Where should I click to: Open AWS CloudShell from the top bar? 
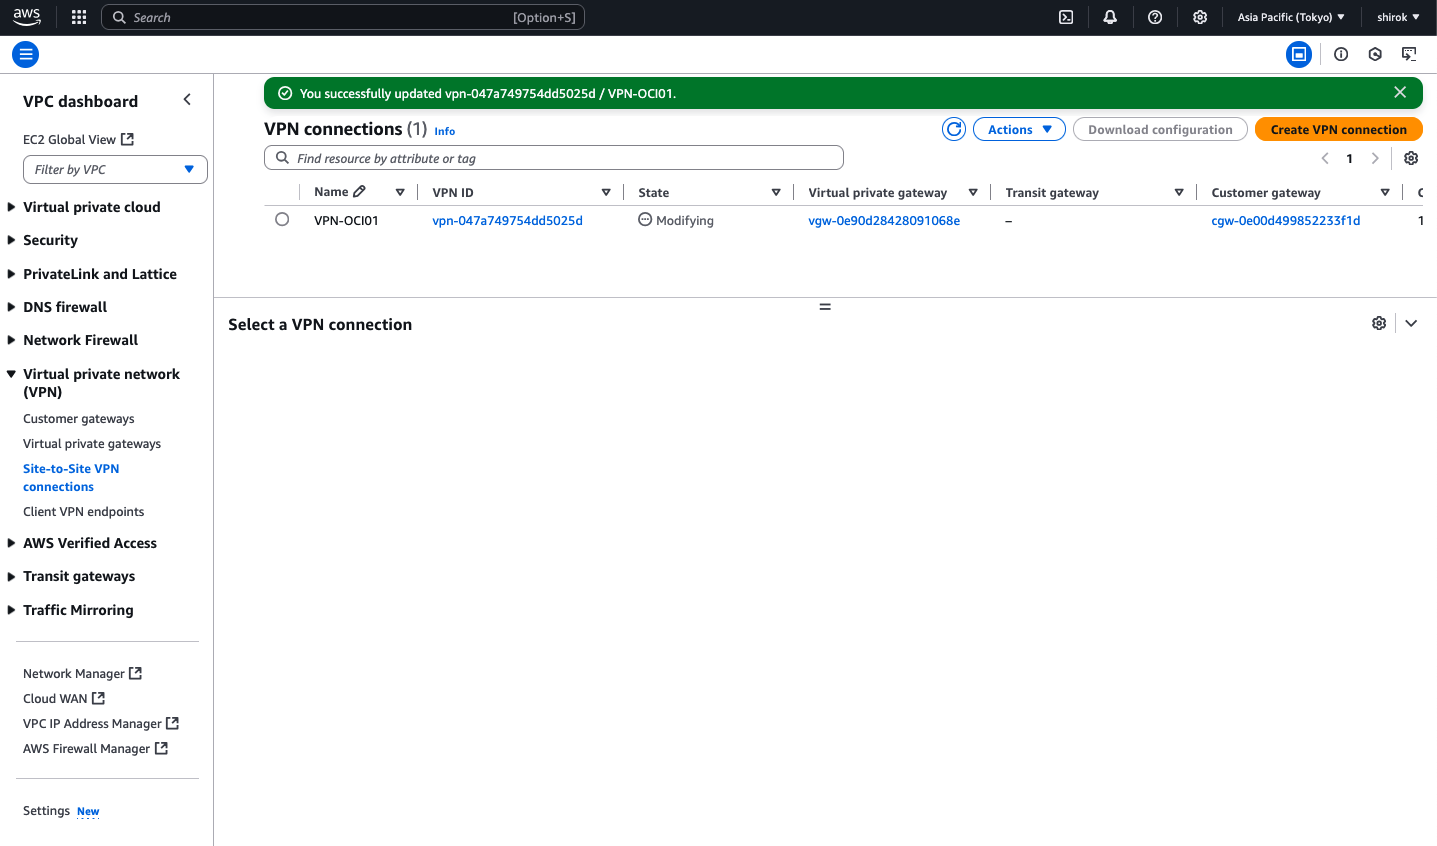pyautogui.click(x=1065, y=17)
